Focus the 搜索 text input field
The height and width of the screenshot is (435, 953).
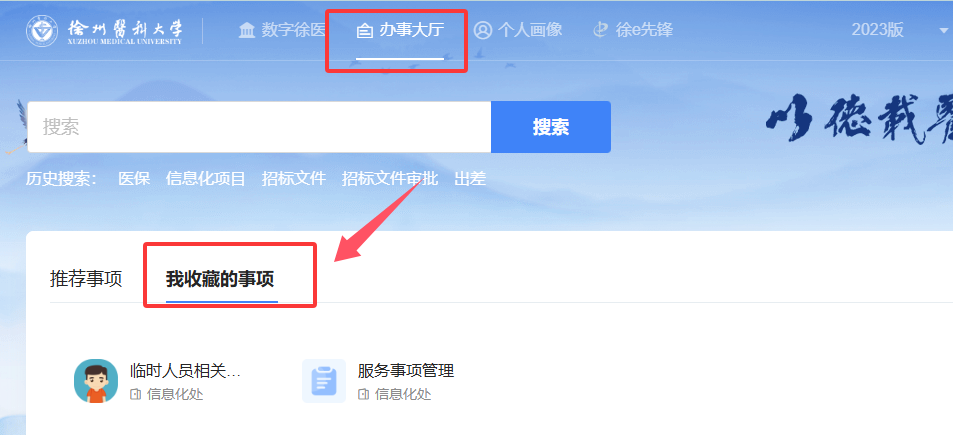pos(259,127)
